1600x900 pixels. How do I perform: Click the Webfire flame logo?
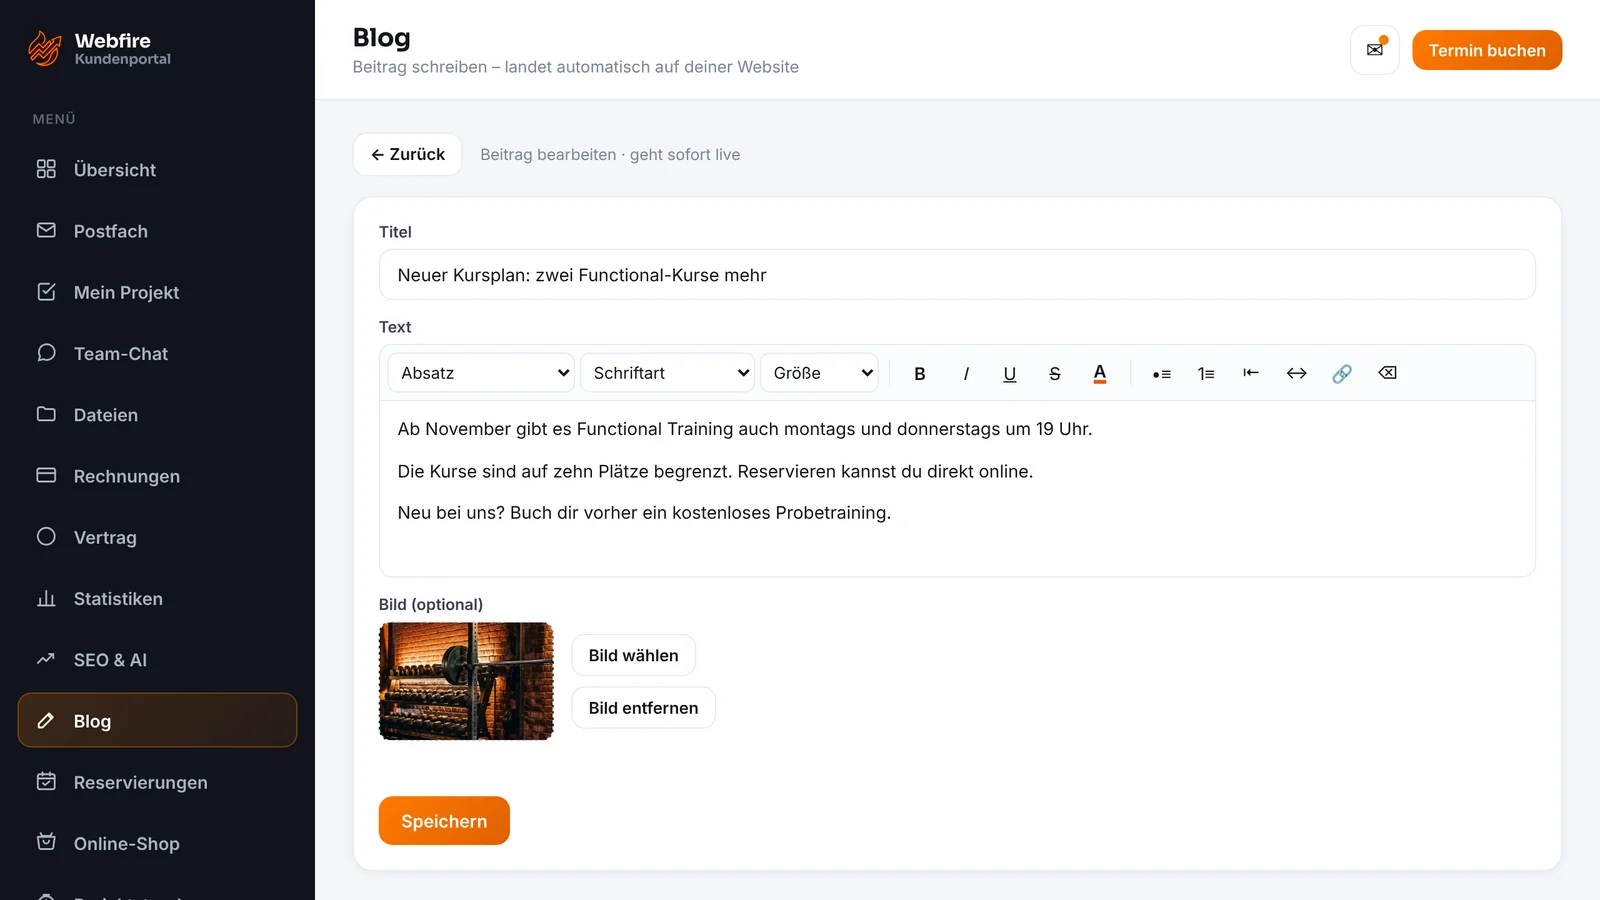click(x=45, y=48)
